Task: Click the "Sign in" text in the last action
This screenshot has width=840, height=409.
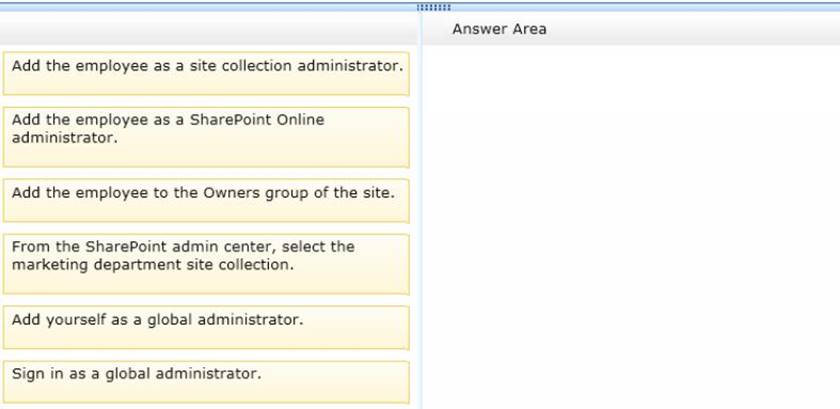Action: 39,374
